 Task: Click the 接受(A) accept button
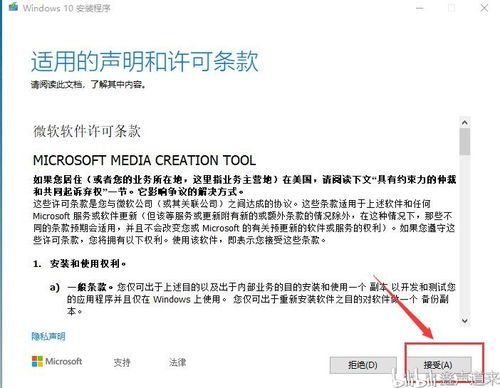439,365
